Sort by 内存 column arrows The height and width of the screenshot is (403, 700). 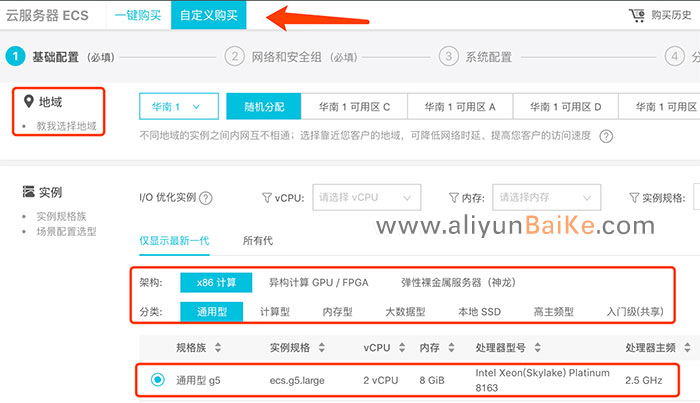coord(451,347)
